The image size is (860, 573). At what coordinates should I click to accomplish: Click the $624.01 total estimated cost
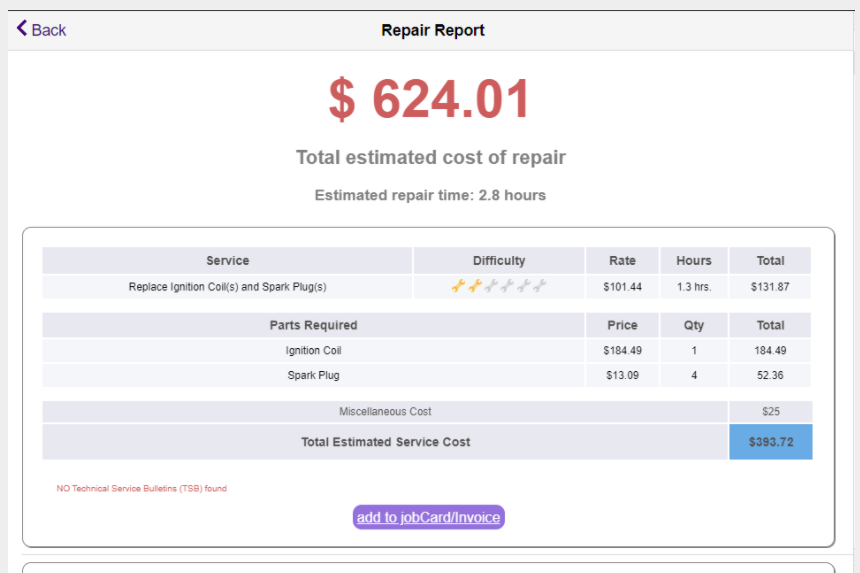(x=429, y=99)
